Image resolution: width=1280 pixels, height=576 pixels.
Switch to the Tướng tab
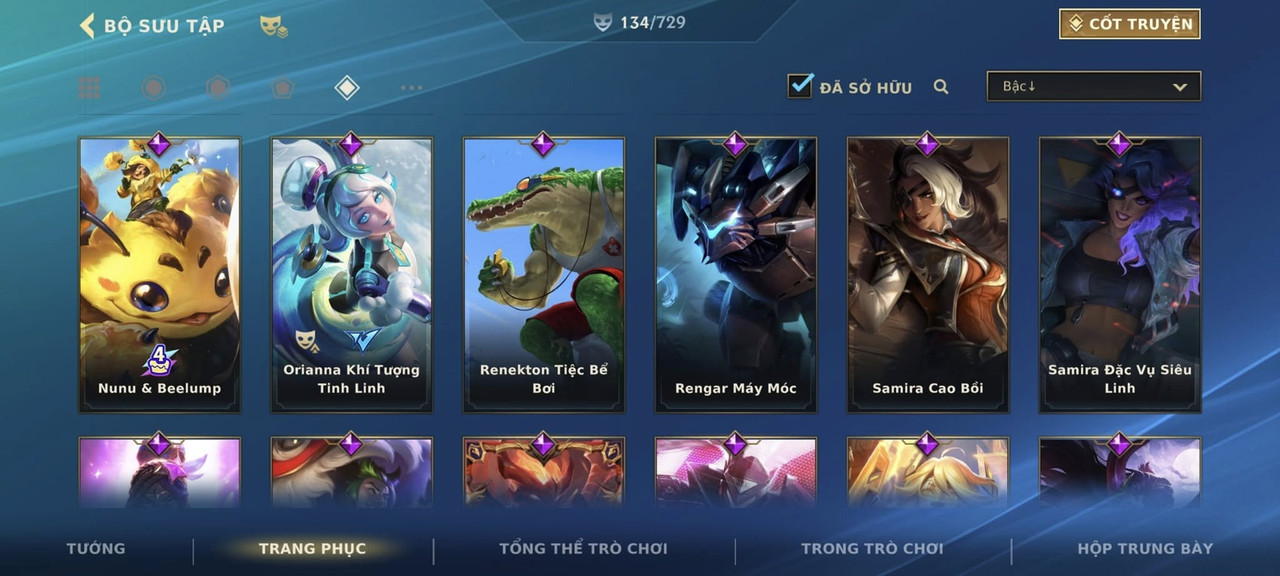click(x=96, y=548)
